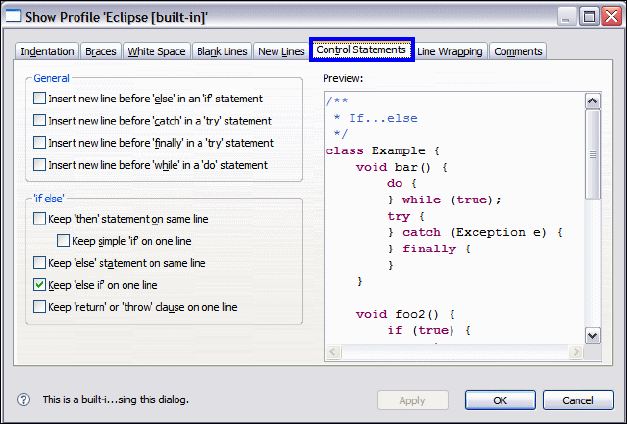Screen dimensions: 627x424
Task: Click the dialog window icon in title bar
Action: (12, 17)
